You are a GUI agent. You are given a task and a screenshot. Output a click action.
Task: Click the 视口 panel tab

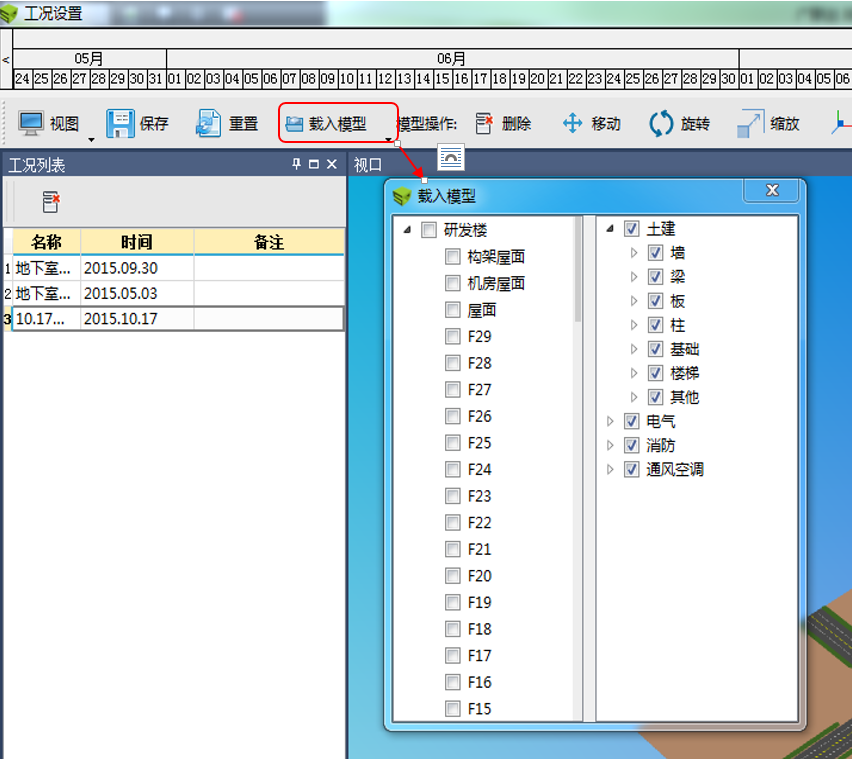tap(368, 165)
